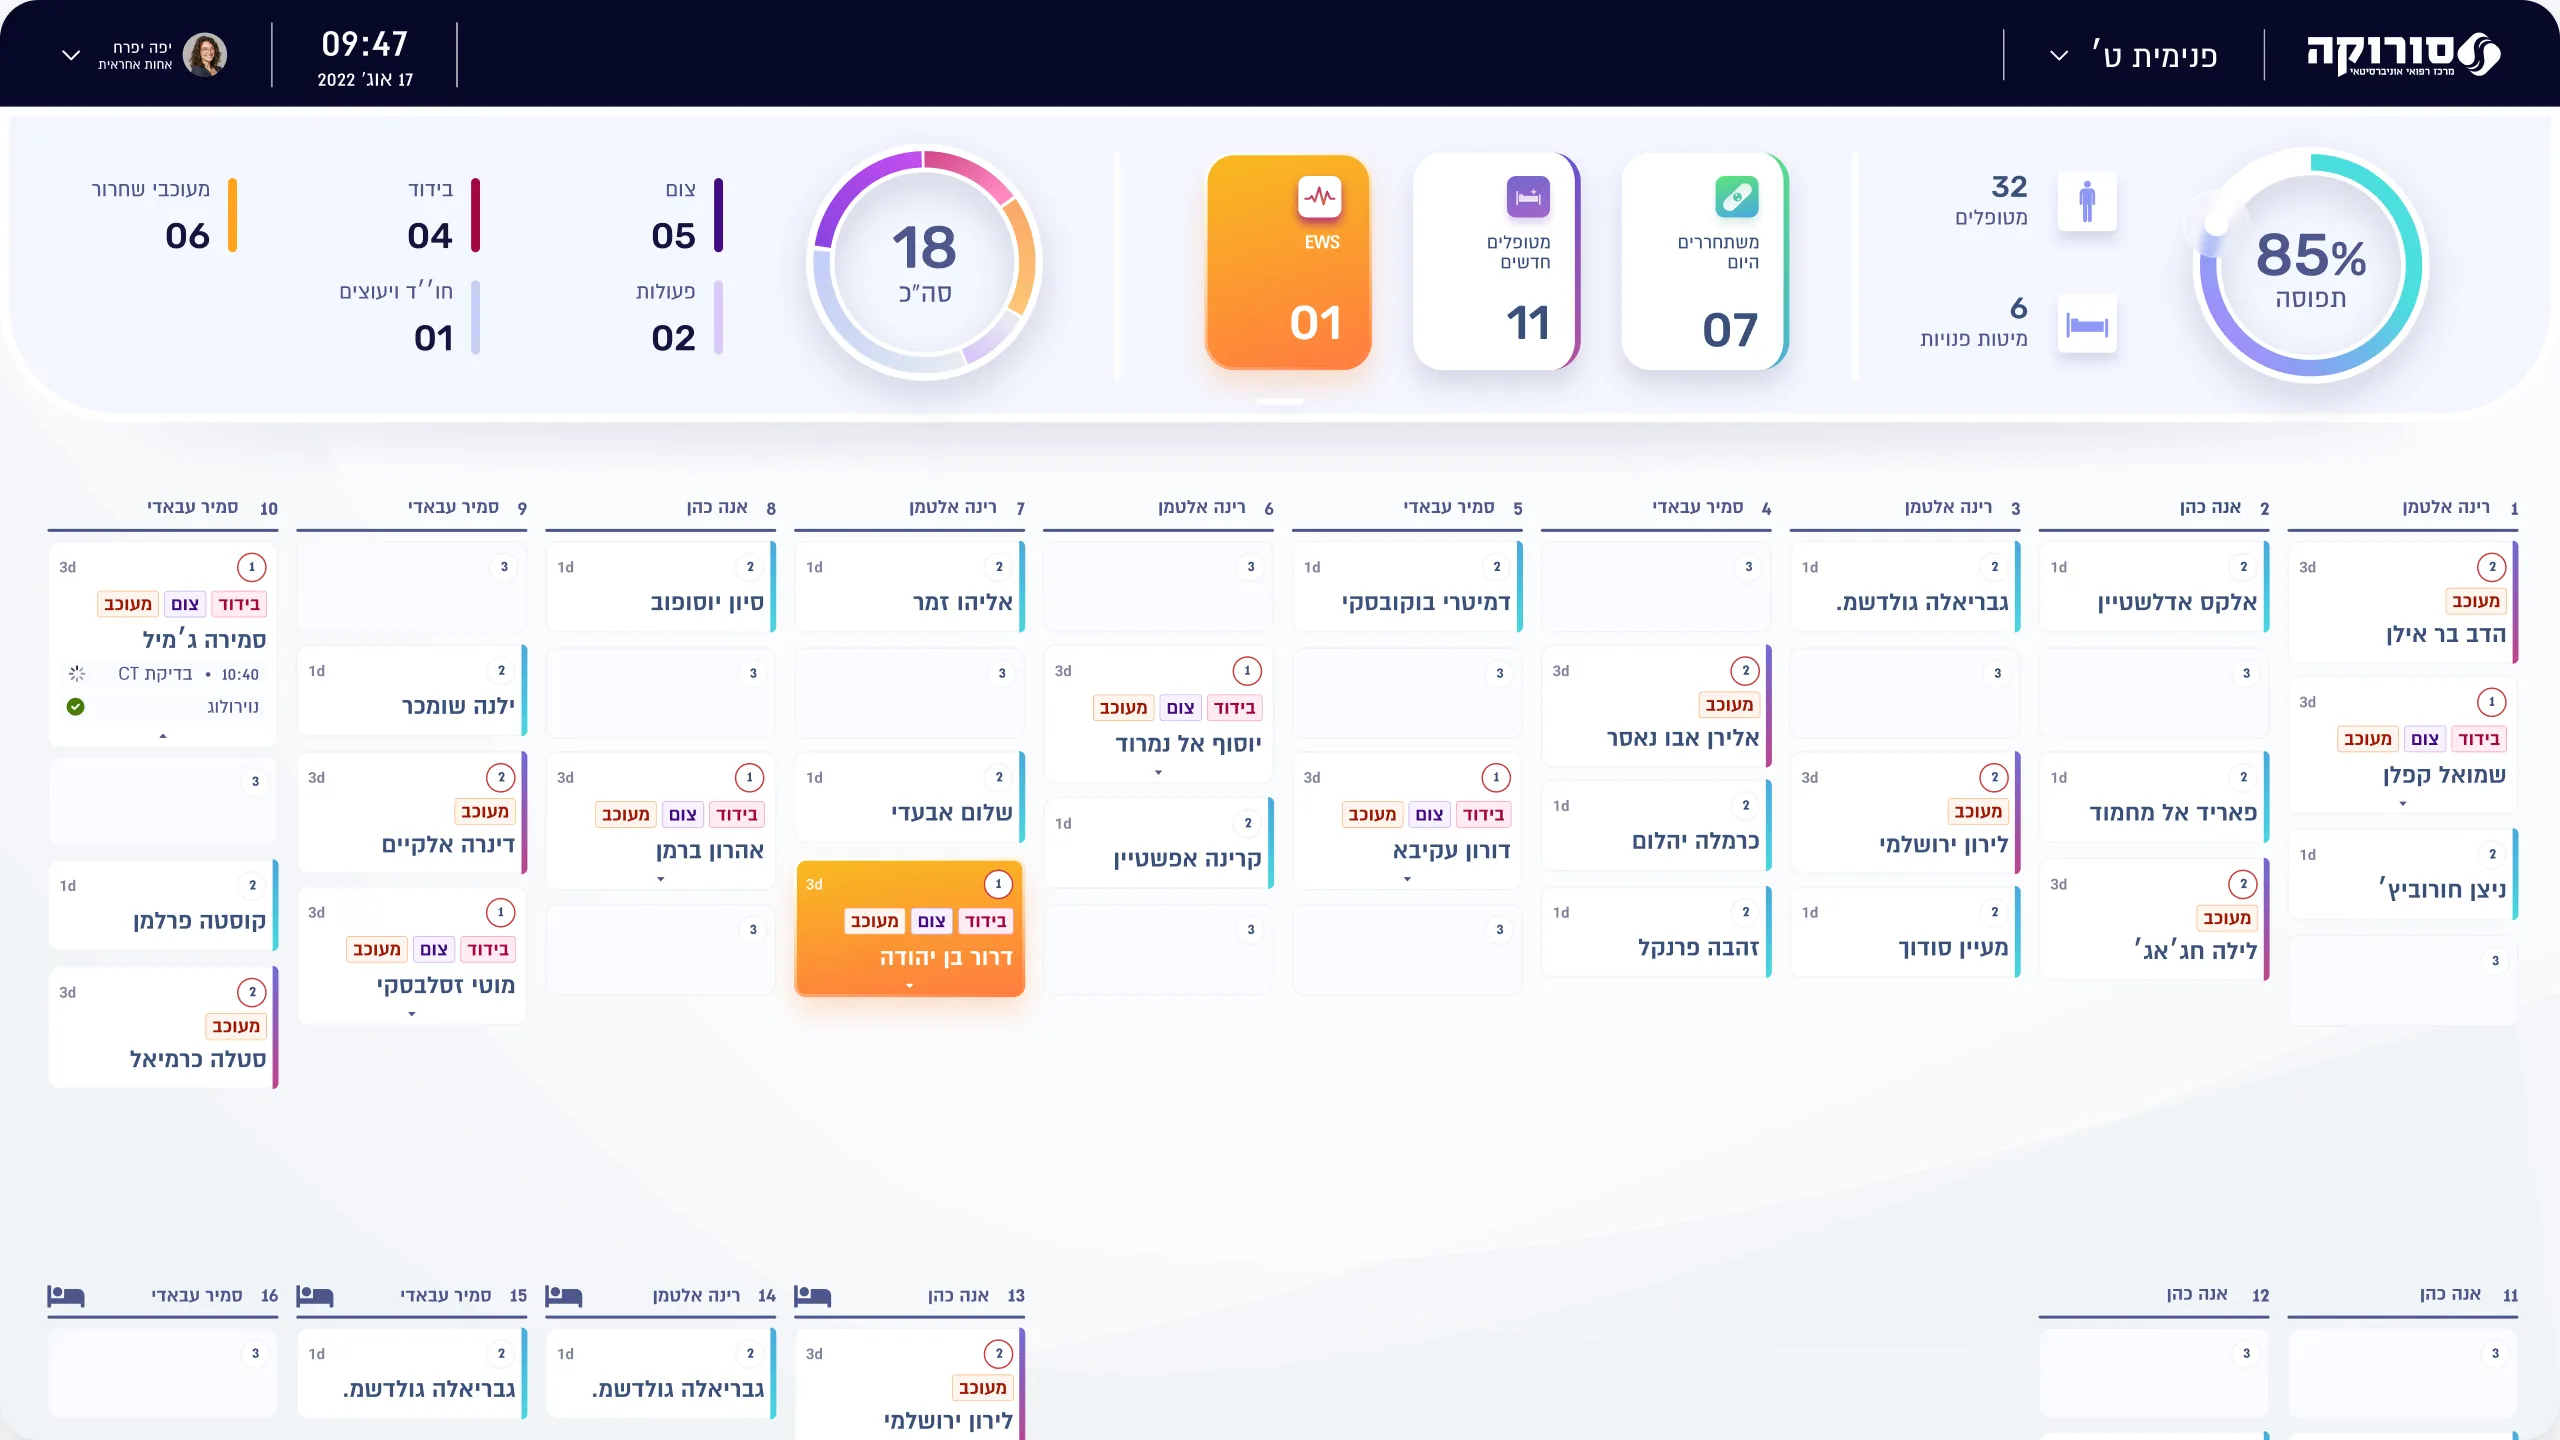This screenshot has width=2560, height=1440.
Task: Click heartbeat icon in EWS card
Action: tap(1319, 196)
